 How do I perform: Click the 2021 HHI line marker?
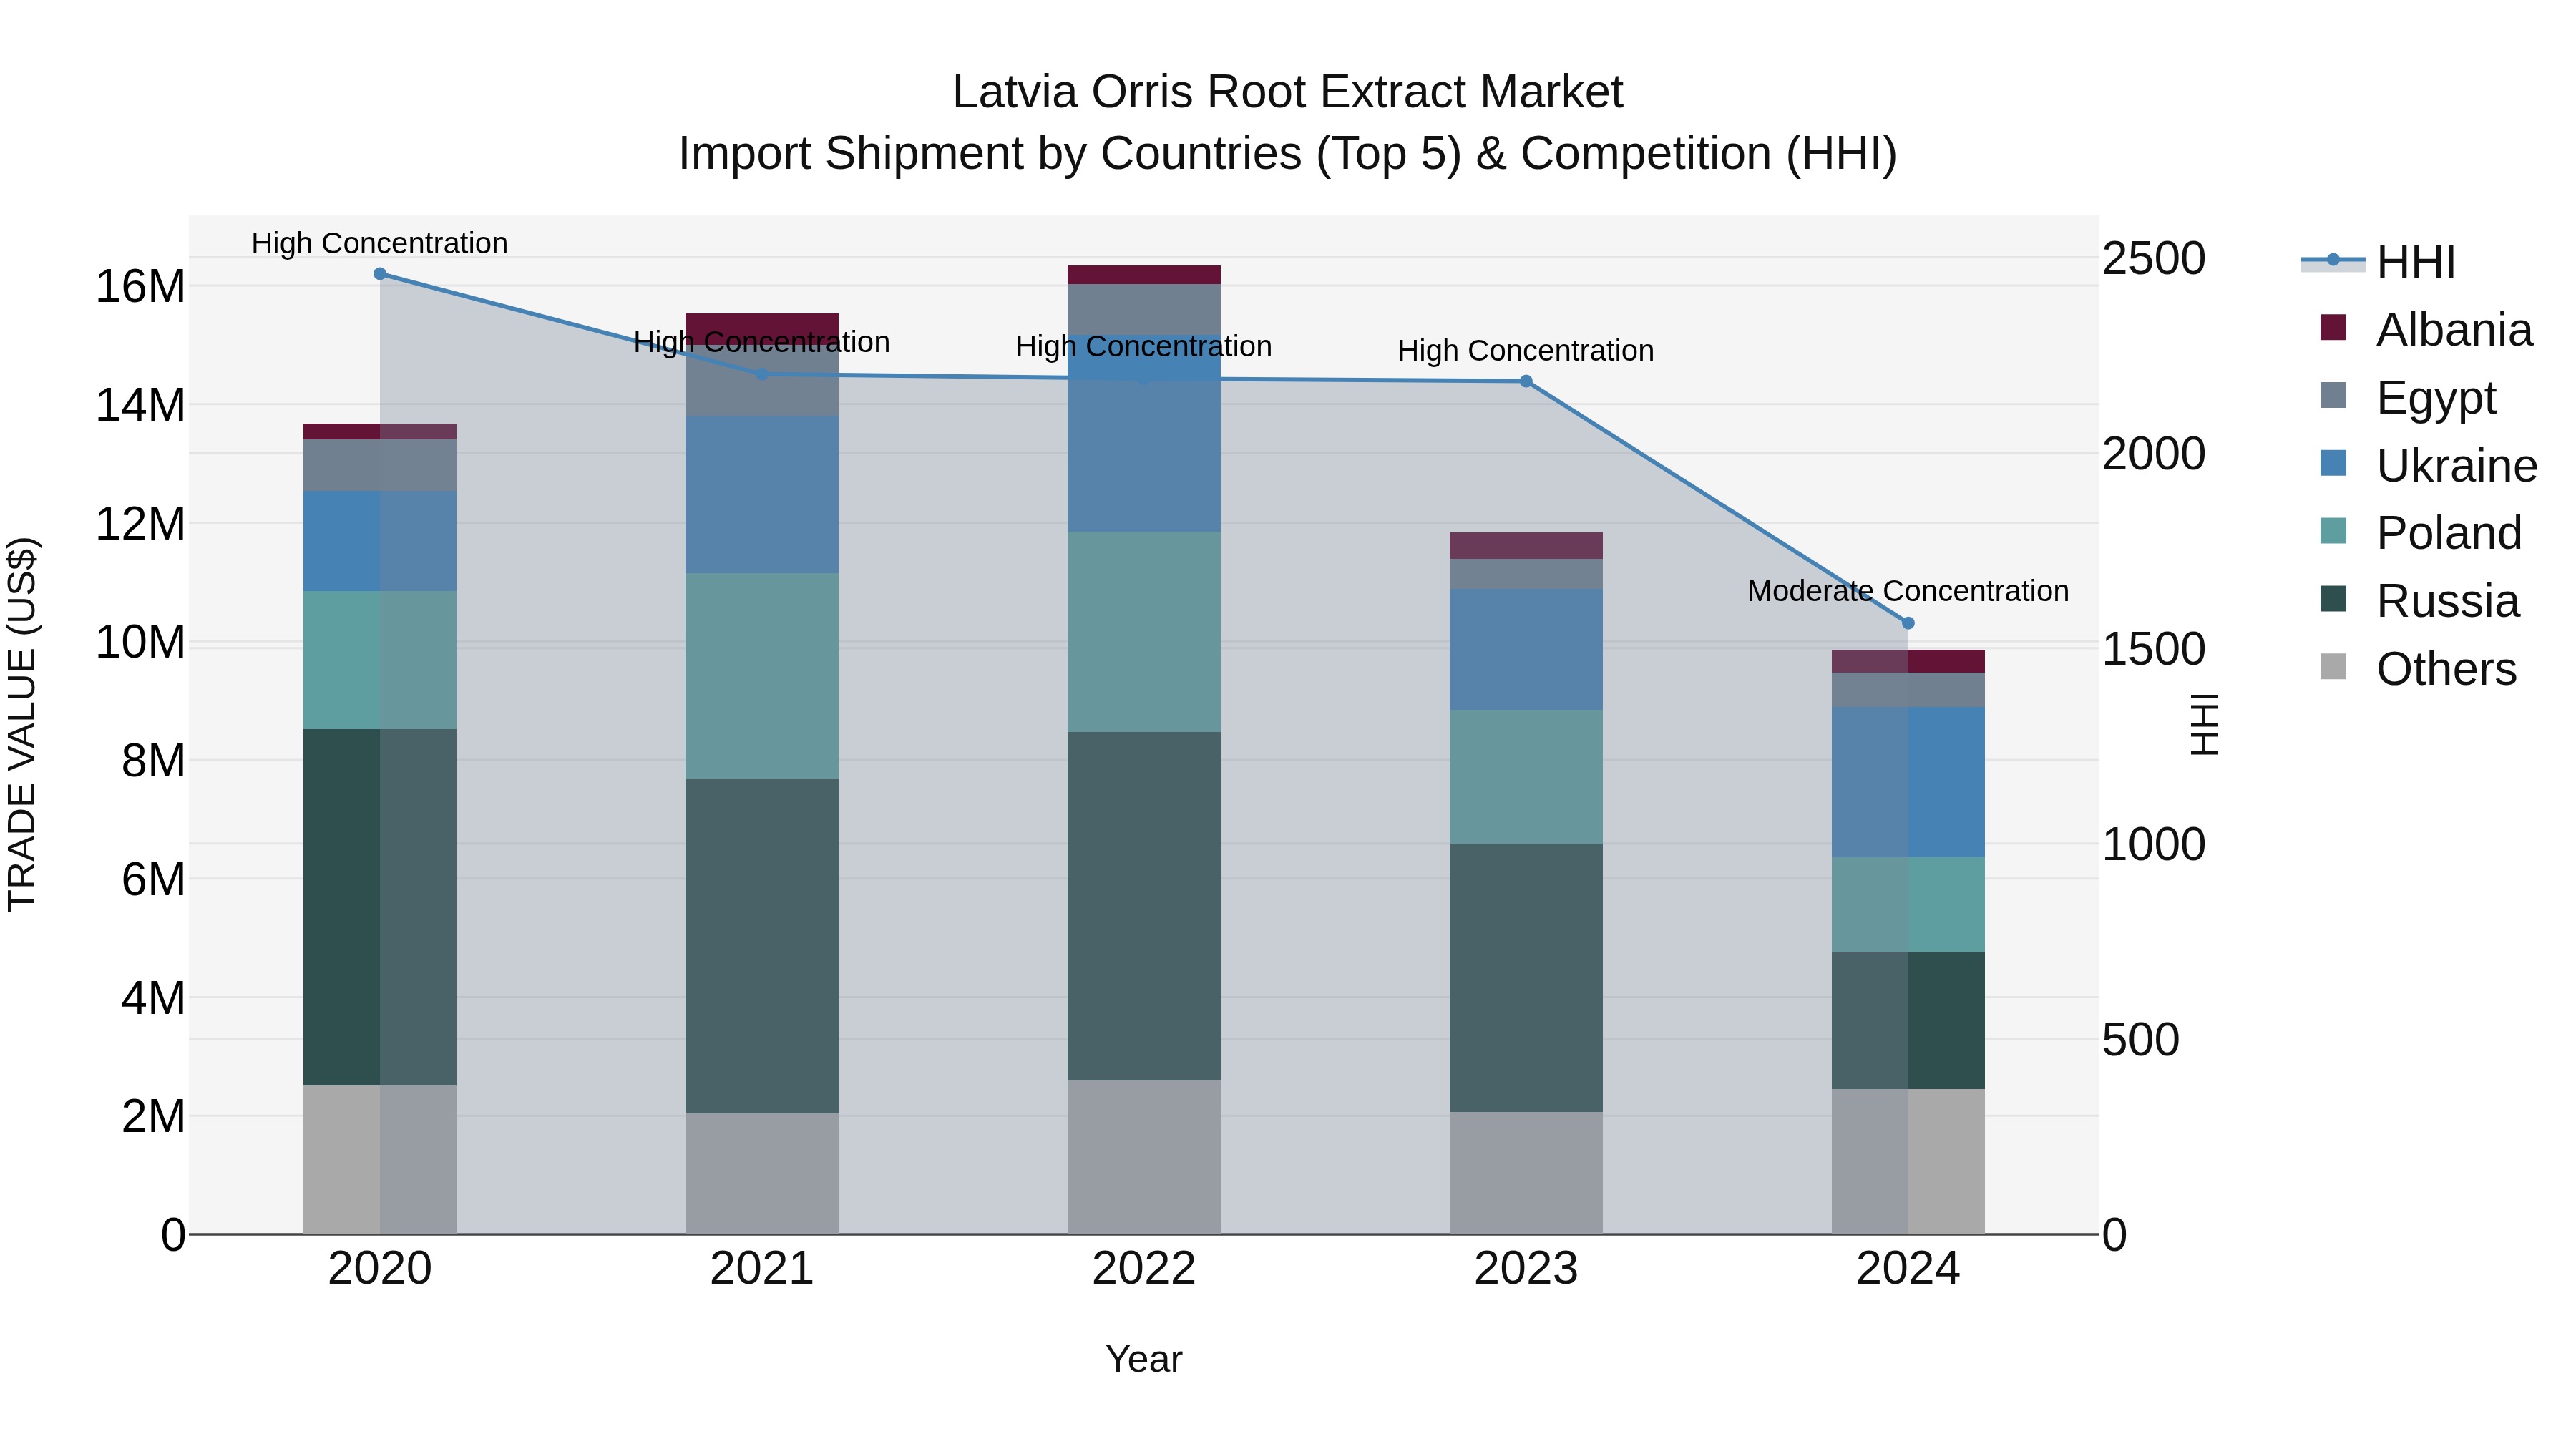(761, 374)
